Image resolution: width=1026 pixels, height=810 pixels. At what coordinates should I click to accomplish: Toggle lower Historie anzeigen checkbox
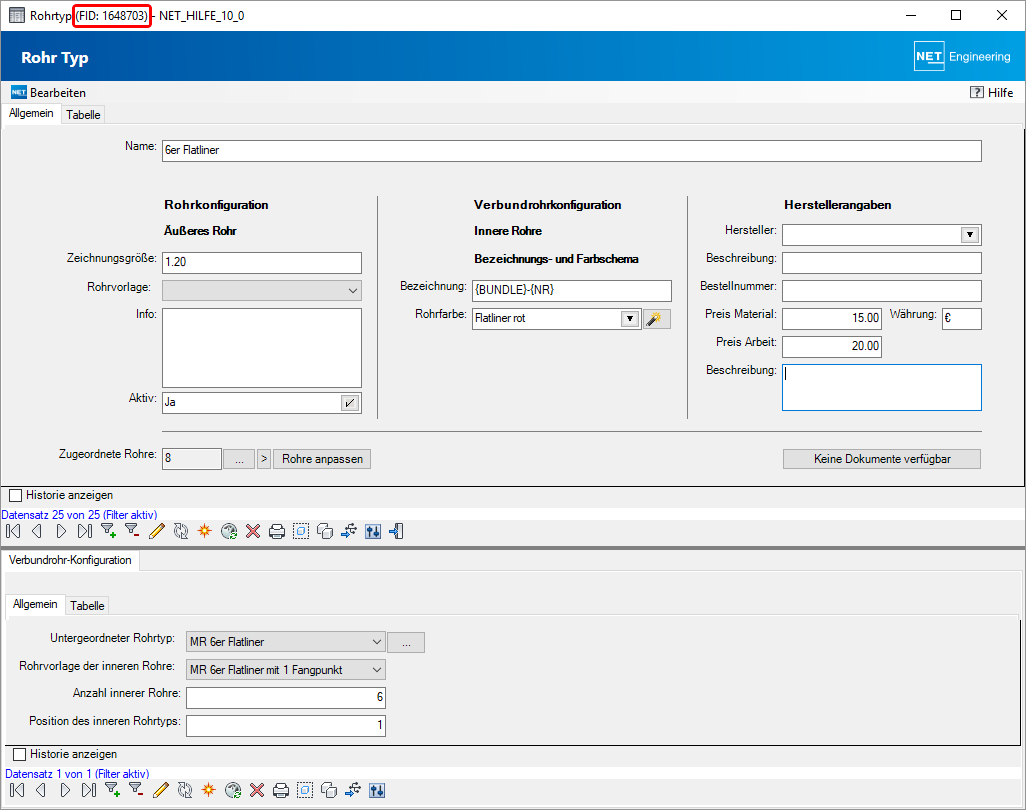coord(20,754)
